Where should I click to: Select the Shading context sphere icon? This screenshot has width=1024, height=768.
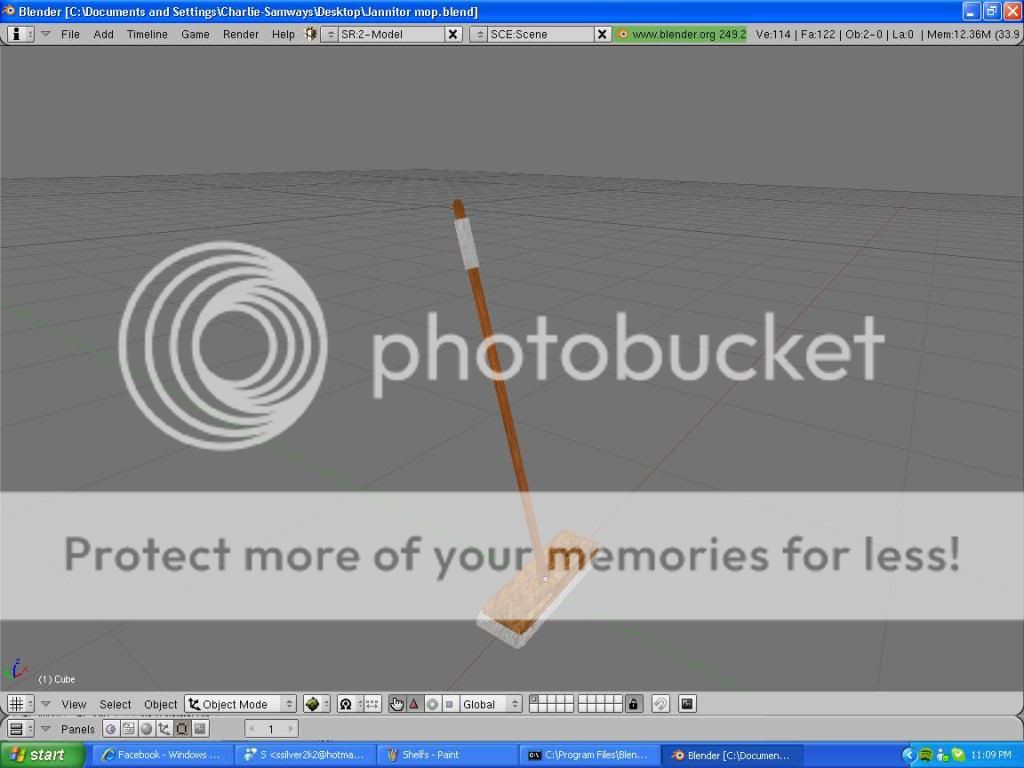coord(146,729)
